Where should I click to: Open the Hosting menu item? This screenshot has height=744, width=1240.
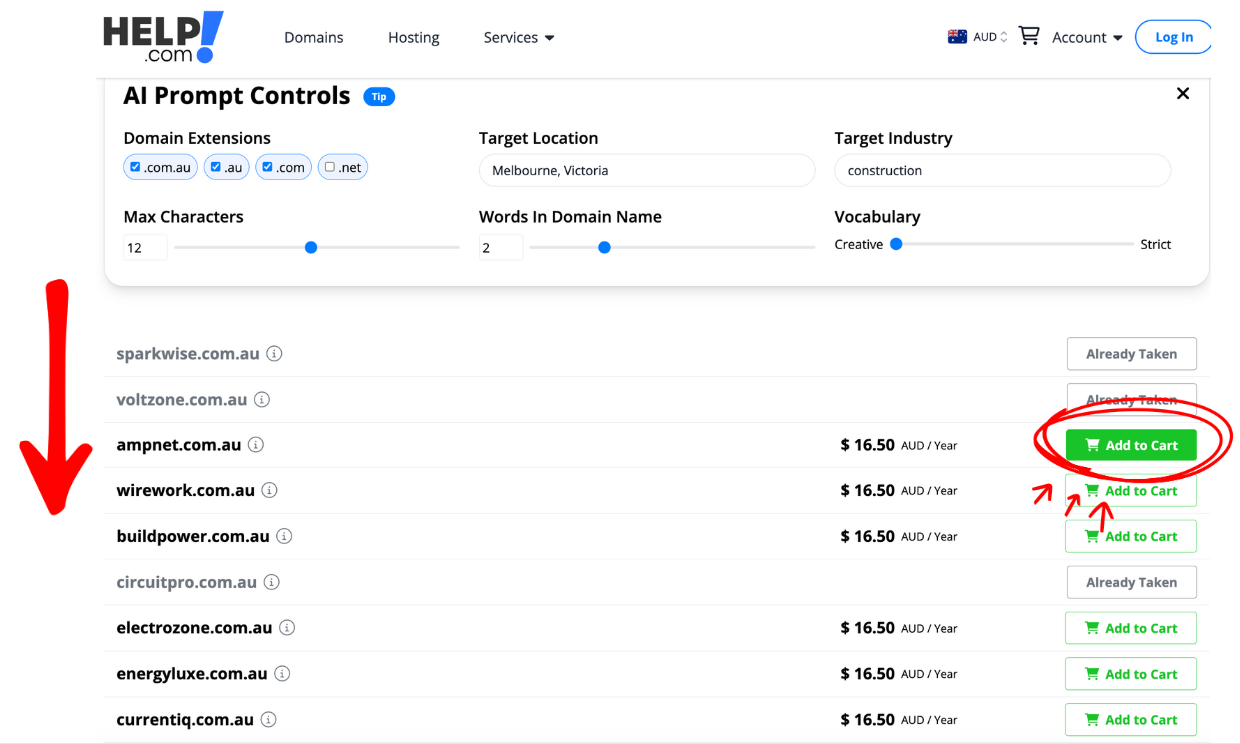(x=413, y=38)
